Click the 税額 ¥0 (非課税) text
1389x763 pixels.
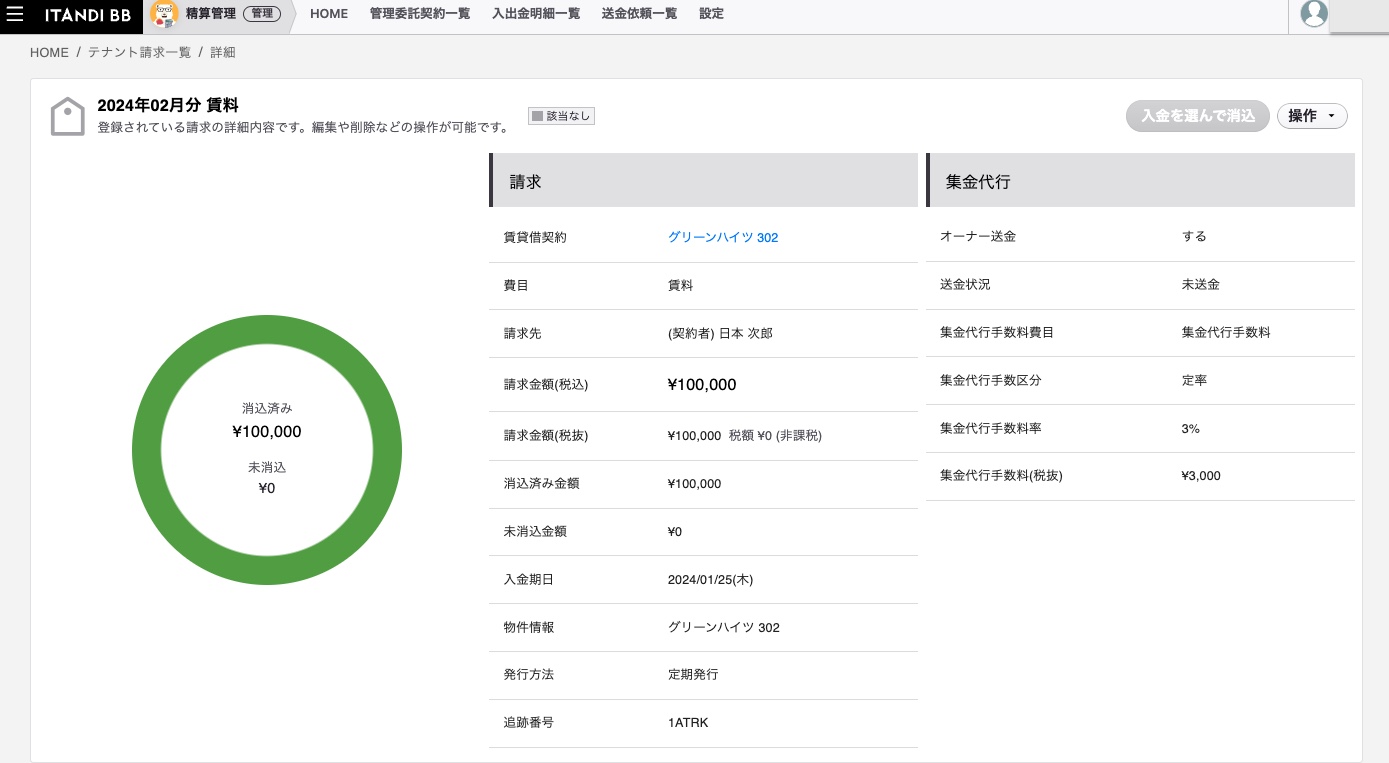[x=775, y=436]
